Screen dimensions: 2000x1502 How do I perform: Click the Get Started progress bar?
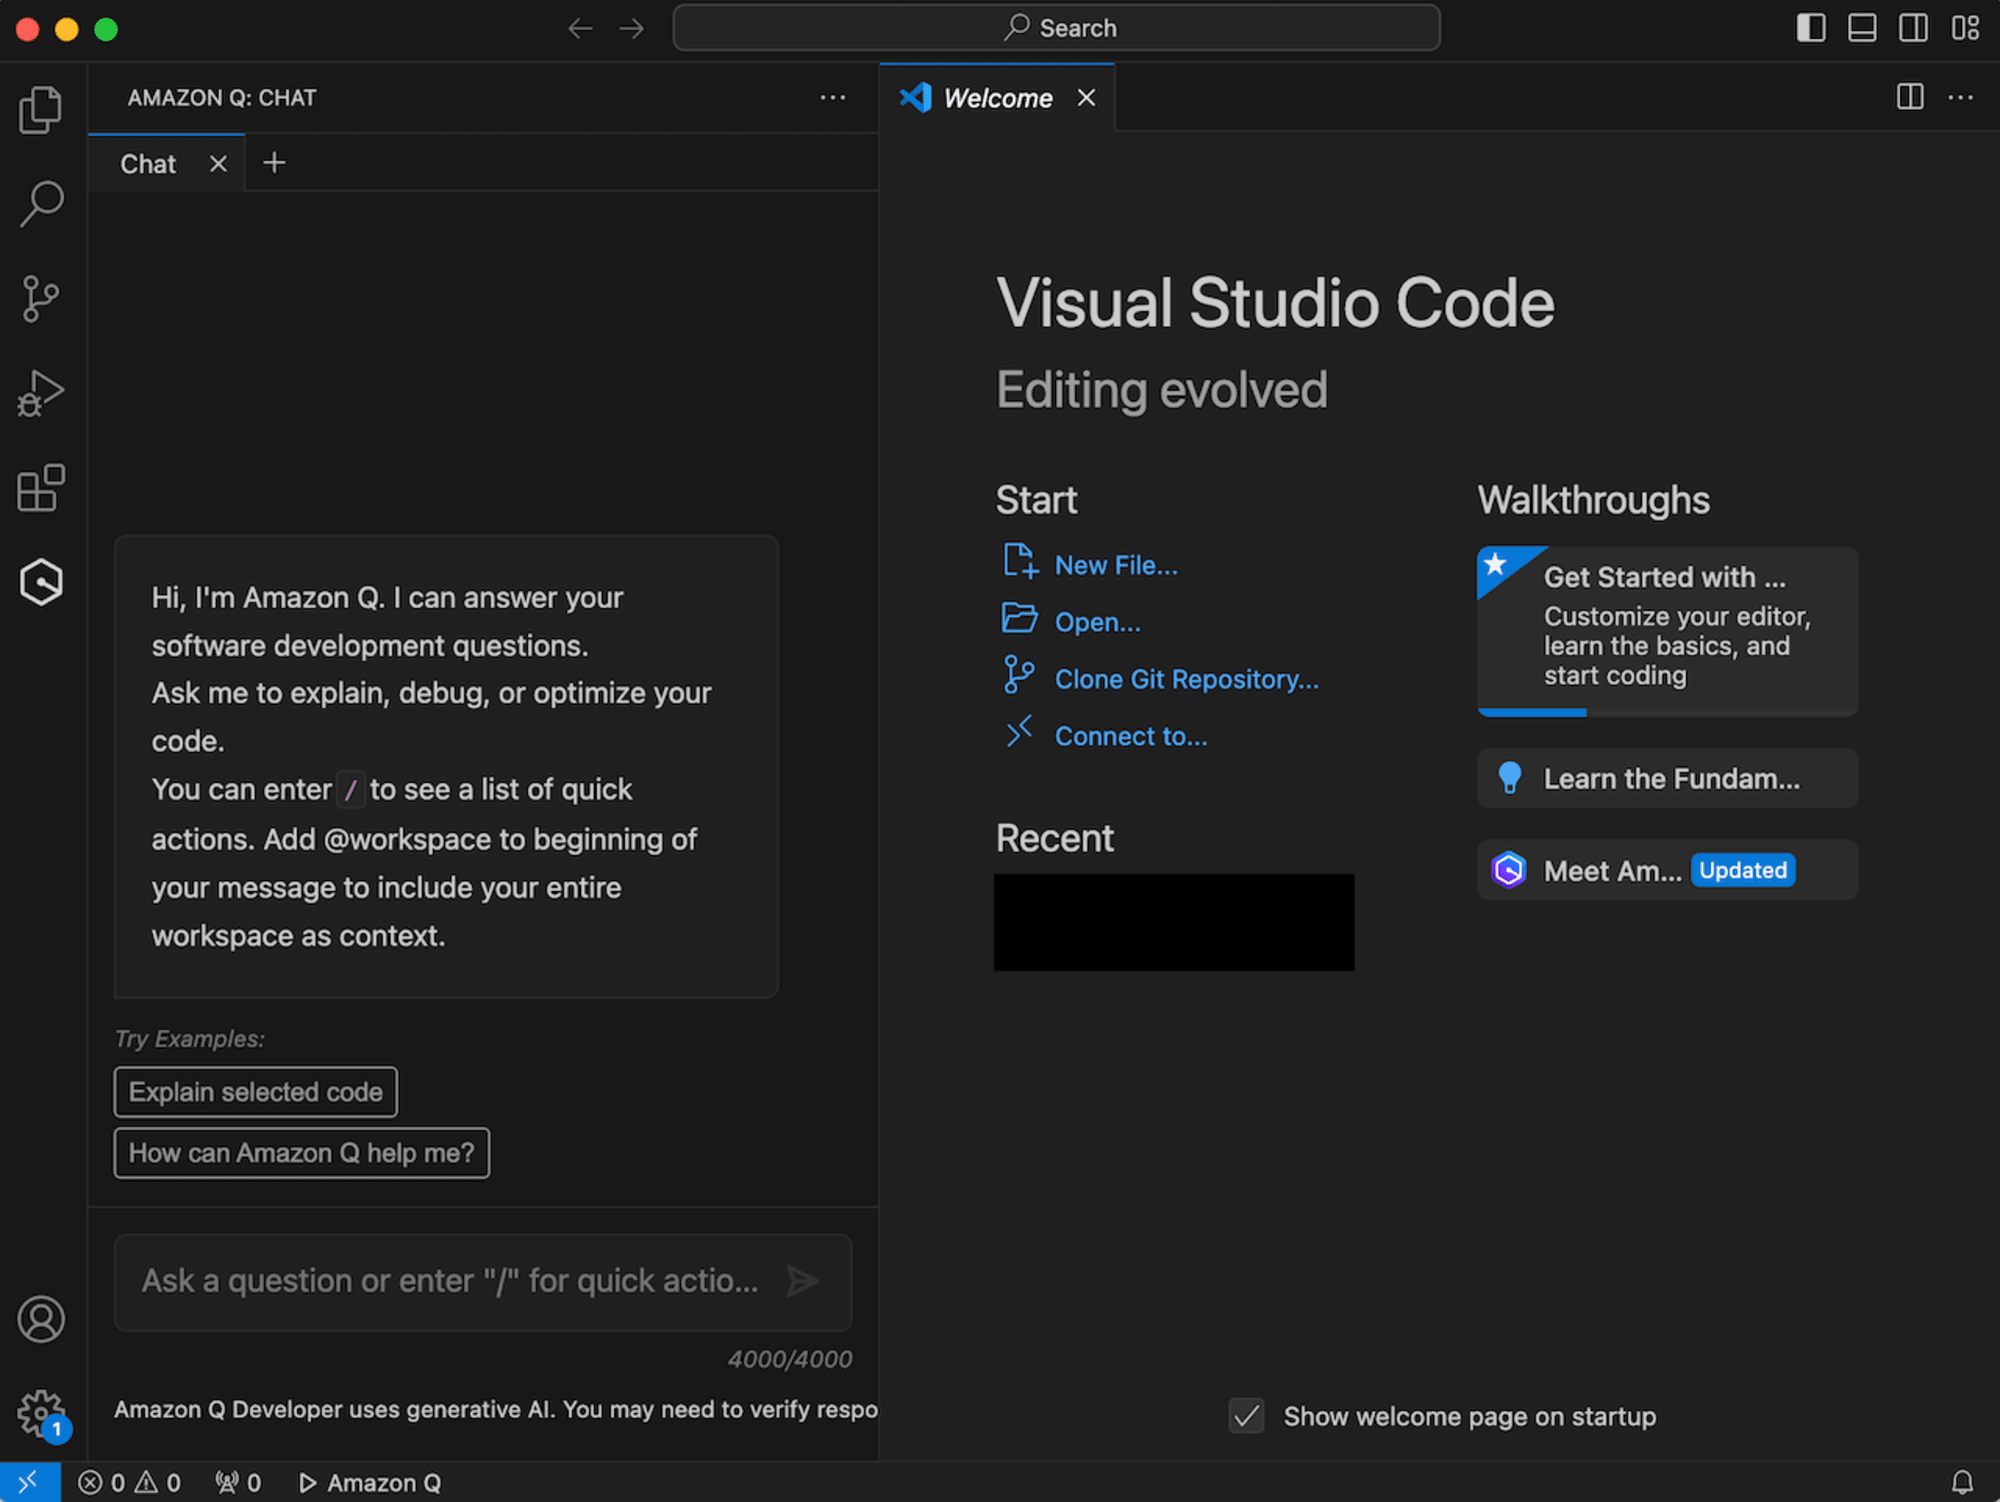click(x=1667, y=712)
